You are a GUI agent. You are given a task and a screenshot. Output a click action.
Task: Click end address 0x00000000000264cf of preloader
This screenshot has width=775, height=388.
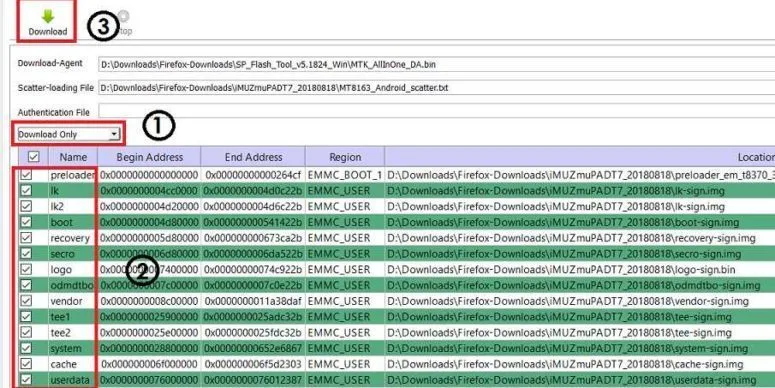[x=253, y=175]
